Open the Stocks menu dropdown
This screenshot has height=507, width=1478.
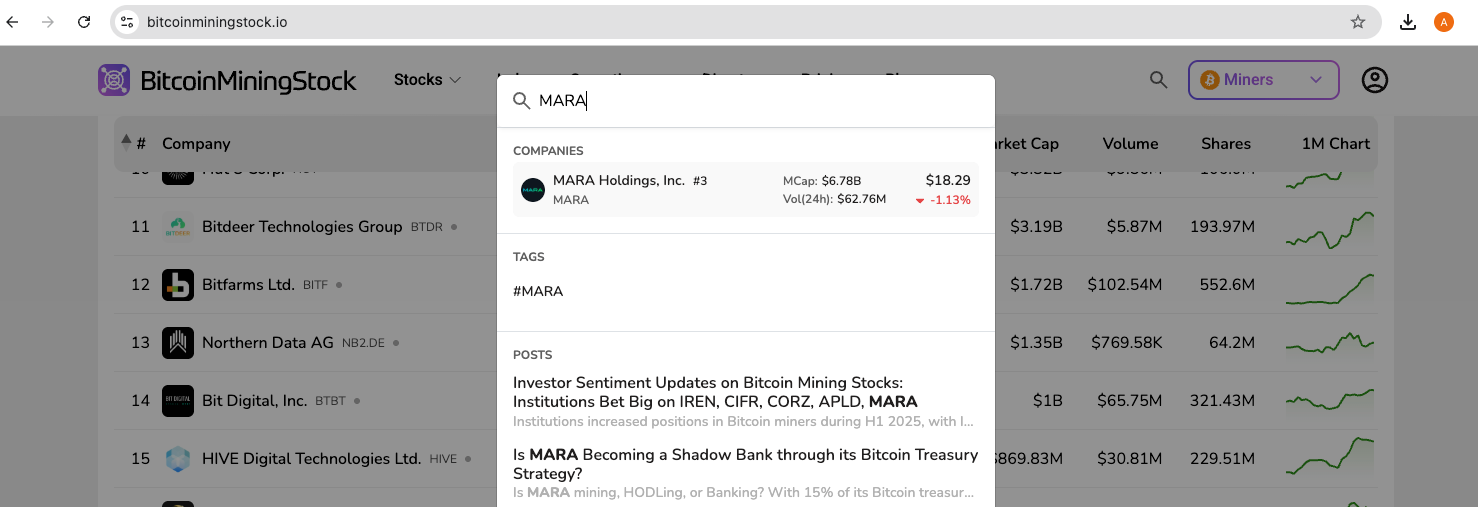click(427, 80)
